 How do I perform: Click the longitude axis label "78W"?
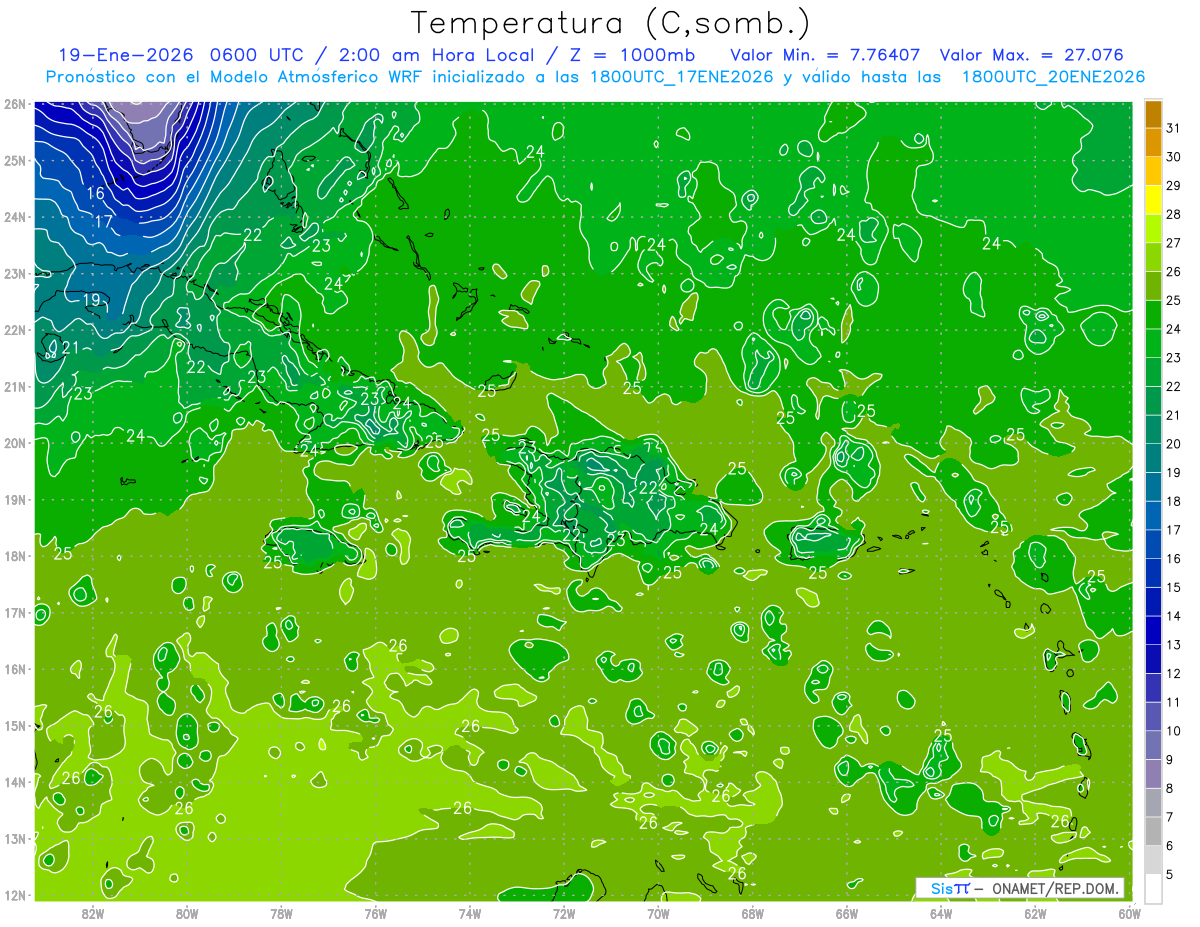tap(281, 914)
